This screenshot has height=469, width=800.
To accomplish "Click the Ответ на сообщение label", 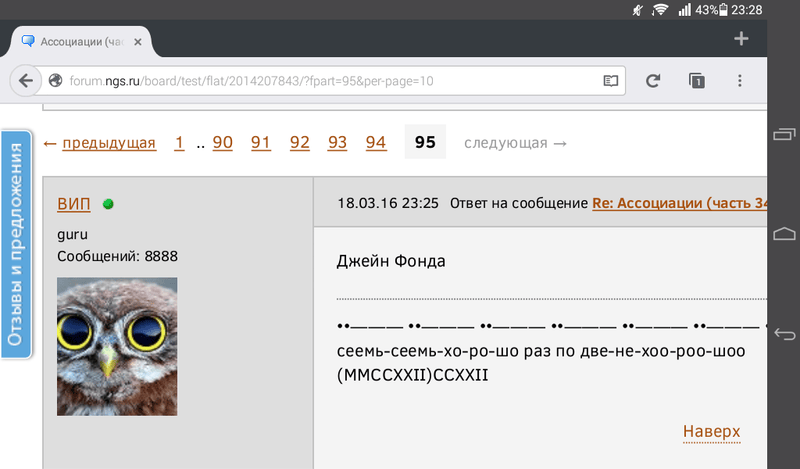I will 519,203.
